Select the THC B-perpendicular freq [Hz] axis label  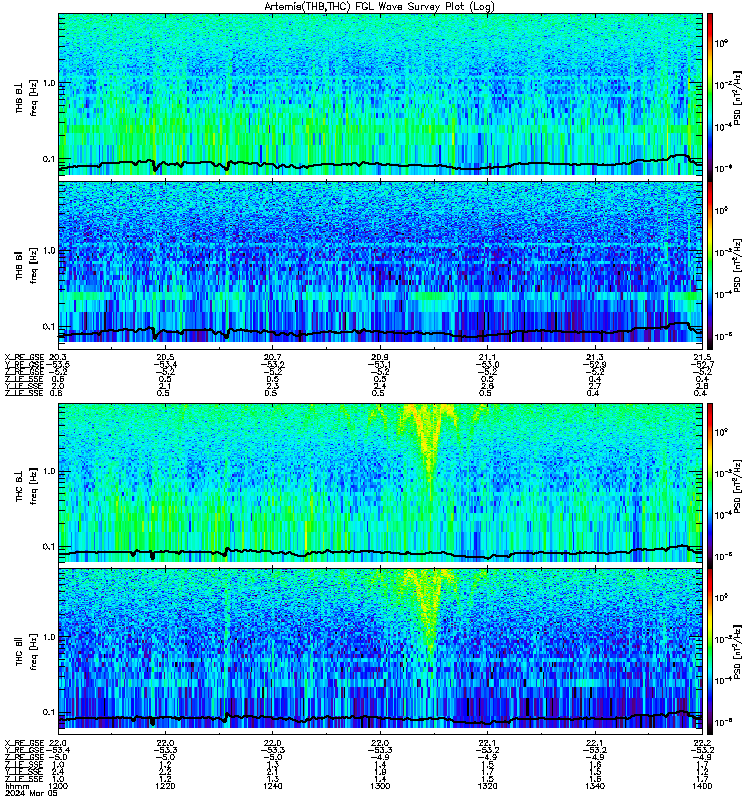[34, 486]
